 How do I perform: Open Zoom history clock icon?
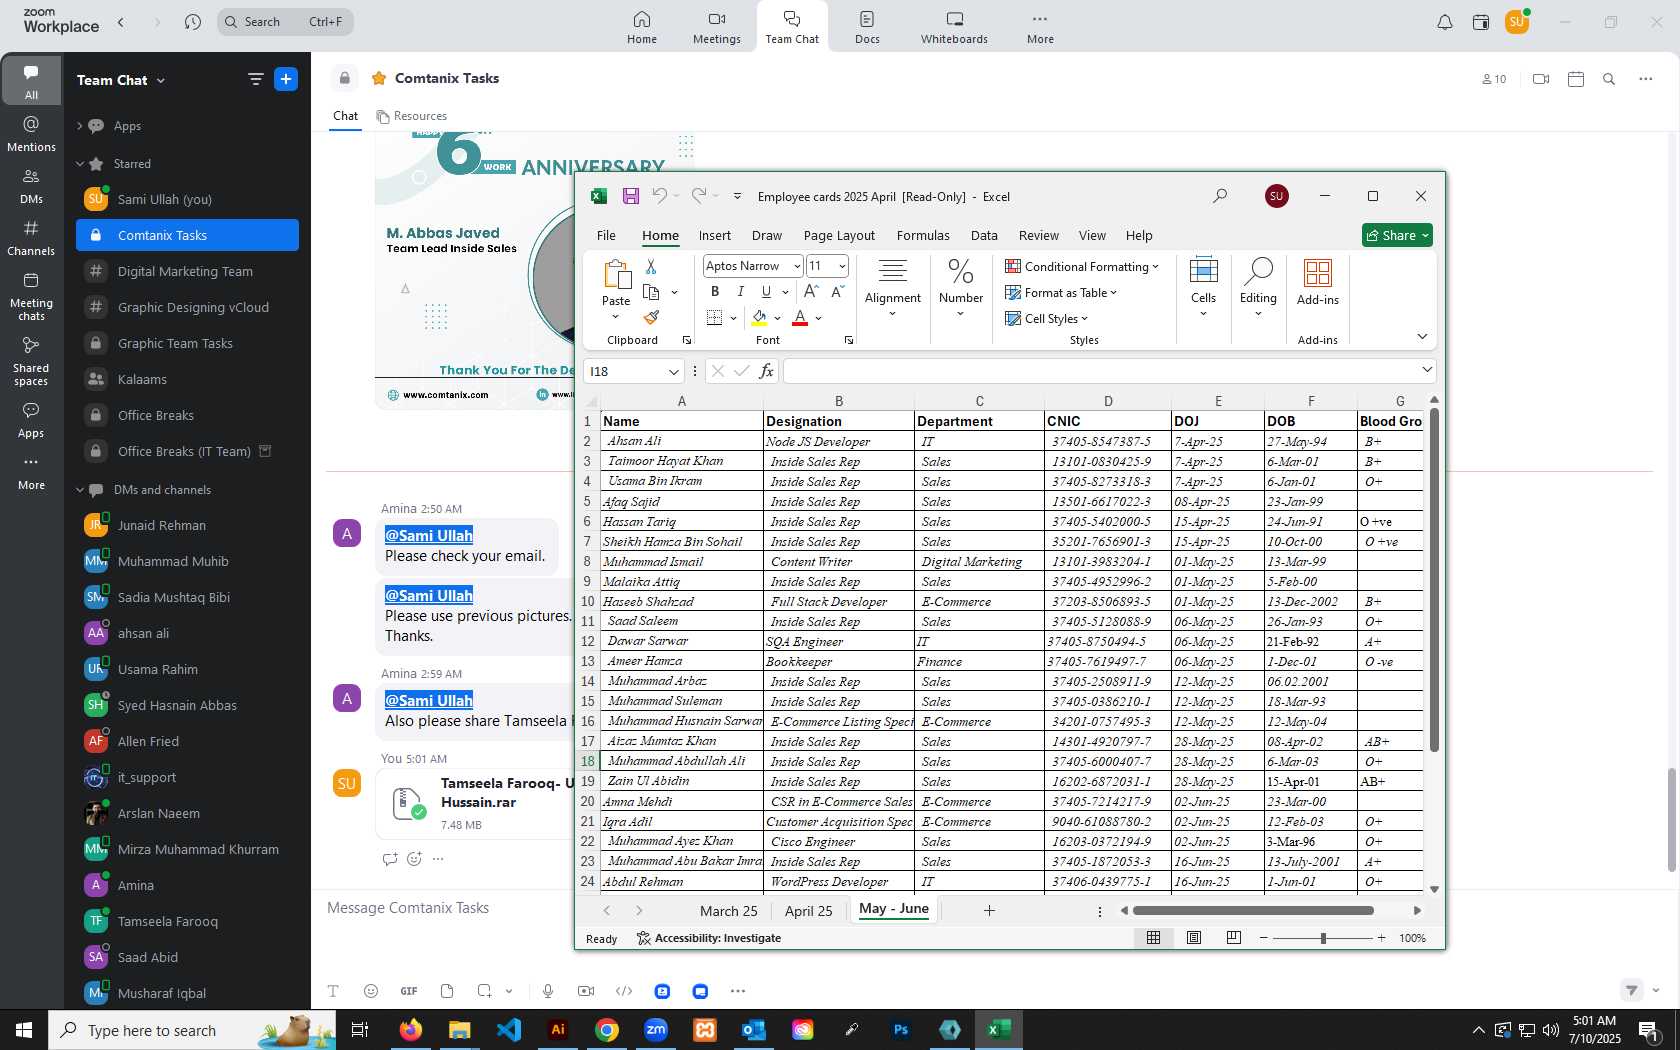193,22
